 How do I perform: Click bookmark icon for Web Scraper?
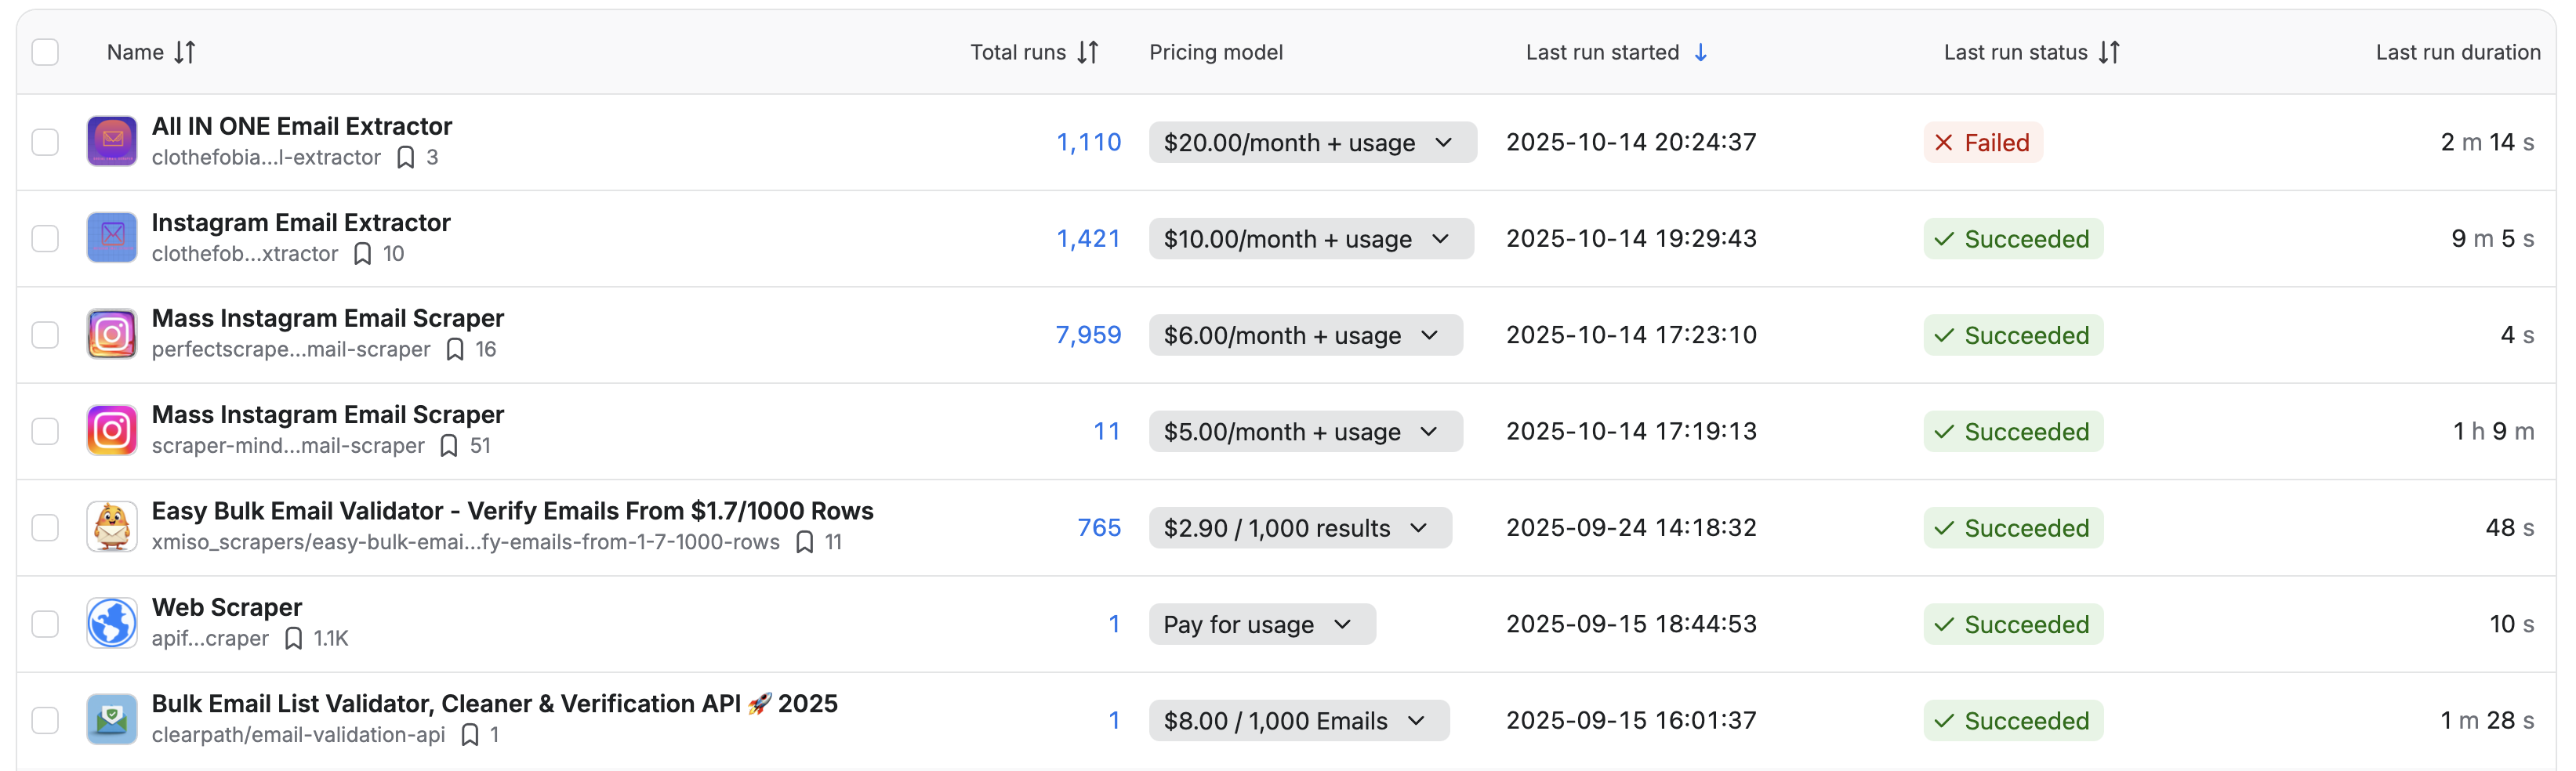293,638
